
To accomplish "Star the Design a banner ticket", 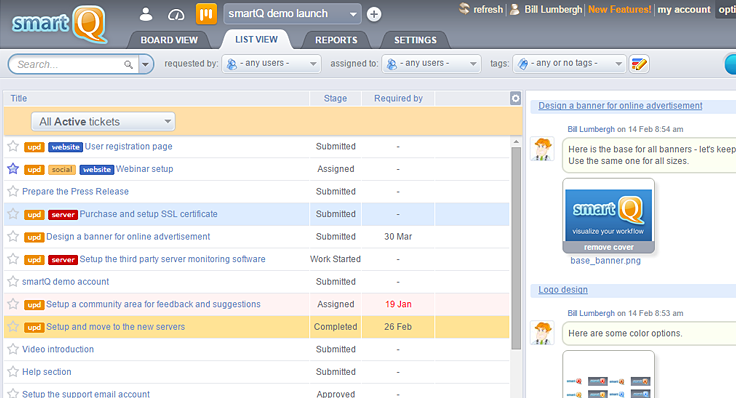I will (13, 237).
